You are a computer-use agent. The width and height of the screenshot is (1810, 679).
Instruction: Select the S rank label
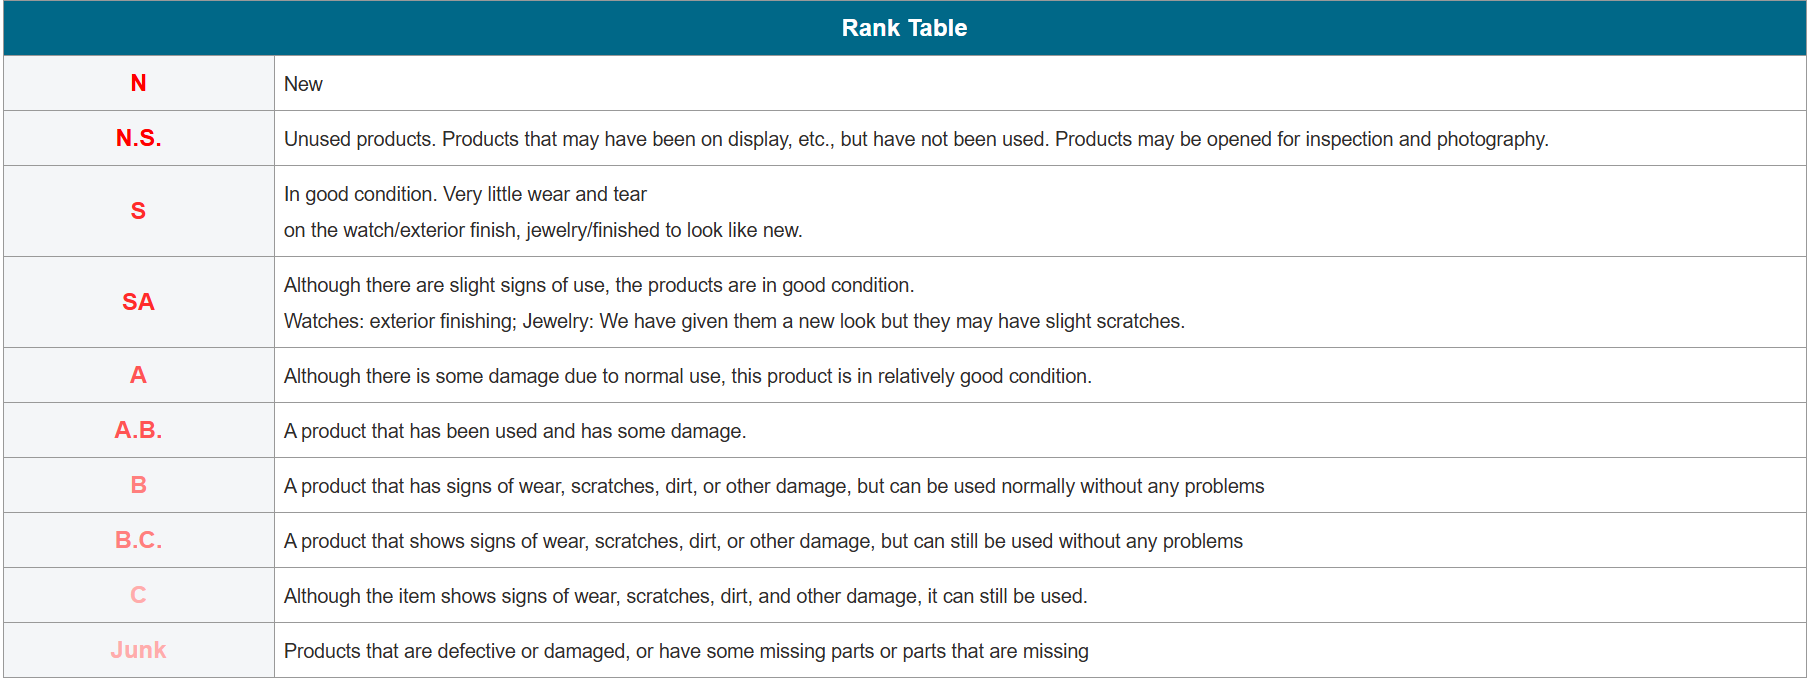click(138, 211)
